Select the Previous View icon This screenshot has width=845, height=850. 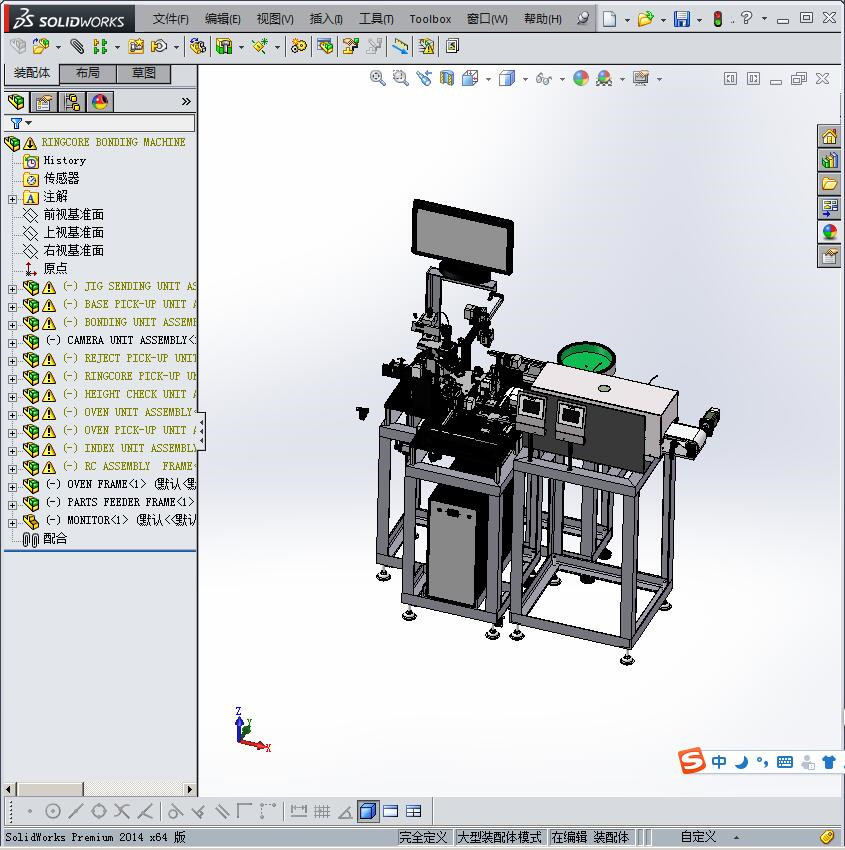tap(424, 79)
